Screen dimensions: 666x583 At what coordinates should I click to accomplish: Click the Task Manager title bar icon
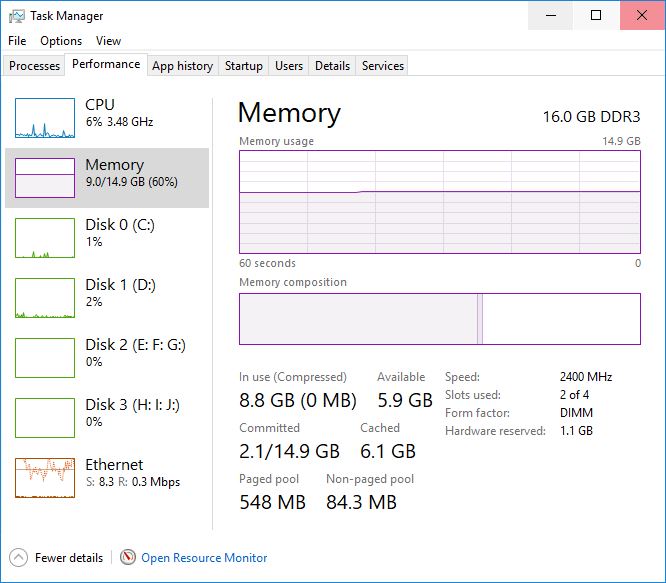[x=16, y=16]
